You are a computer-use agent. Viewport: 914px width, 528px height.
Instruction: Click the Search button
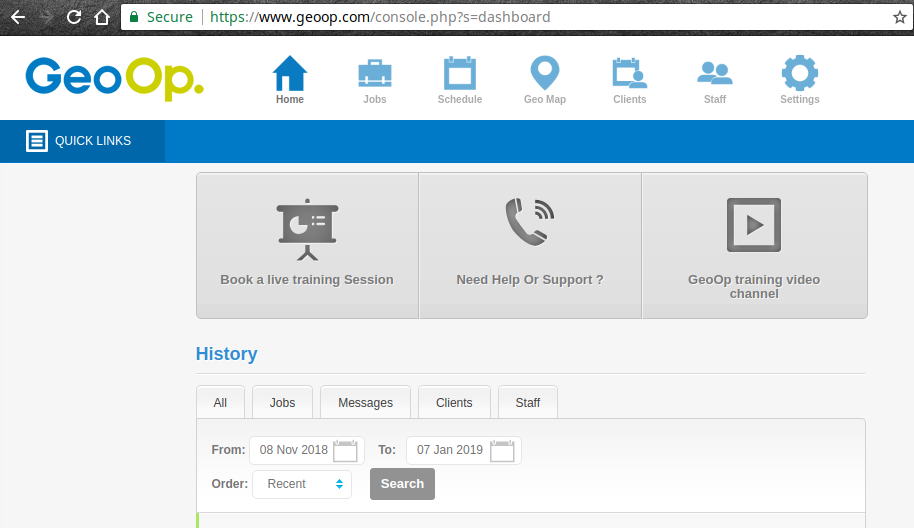(402, 484)
